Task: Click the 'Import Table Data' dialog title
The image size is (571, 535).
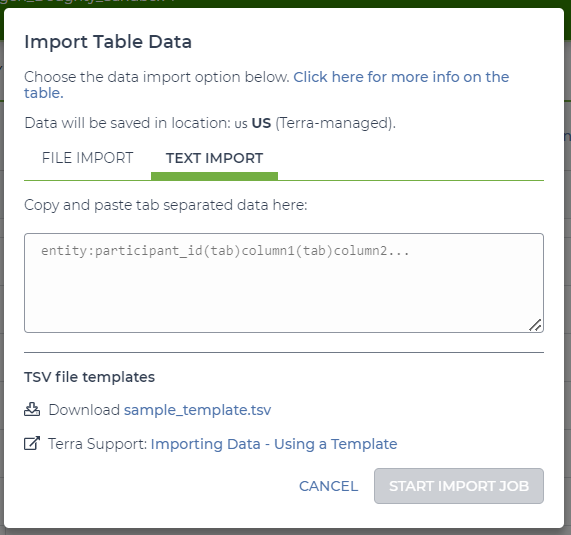Action: point(108,42)
